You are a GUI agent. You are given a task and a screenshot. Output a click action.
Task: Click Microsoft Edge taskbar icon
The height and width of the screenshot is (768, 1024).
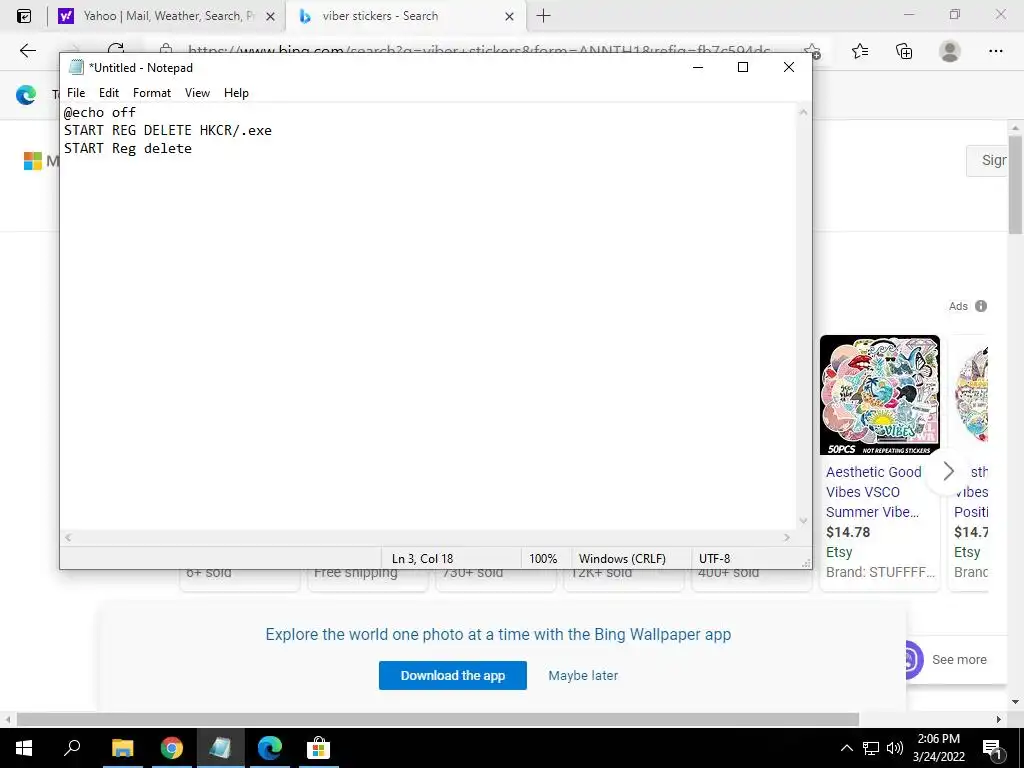click(x=269, y=748)
